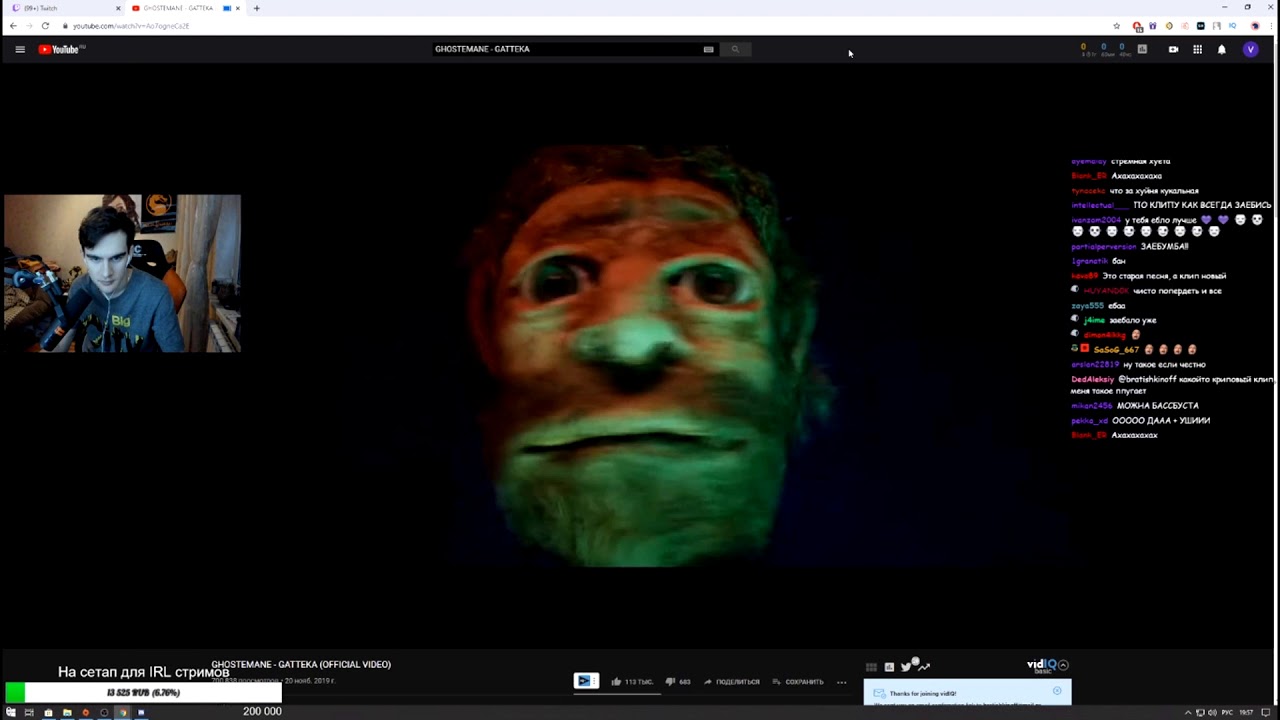The image size is (1280, 720).
Task: Close the Twitch browser tab
Action: click(x=118, y=8)
